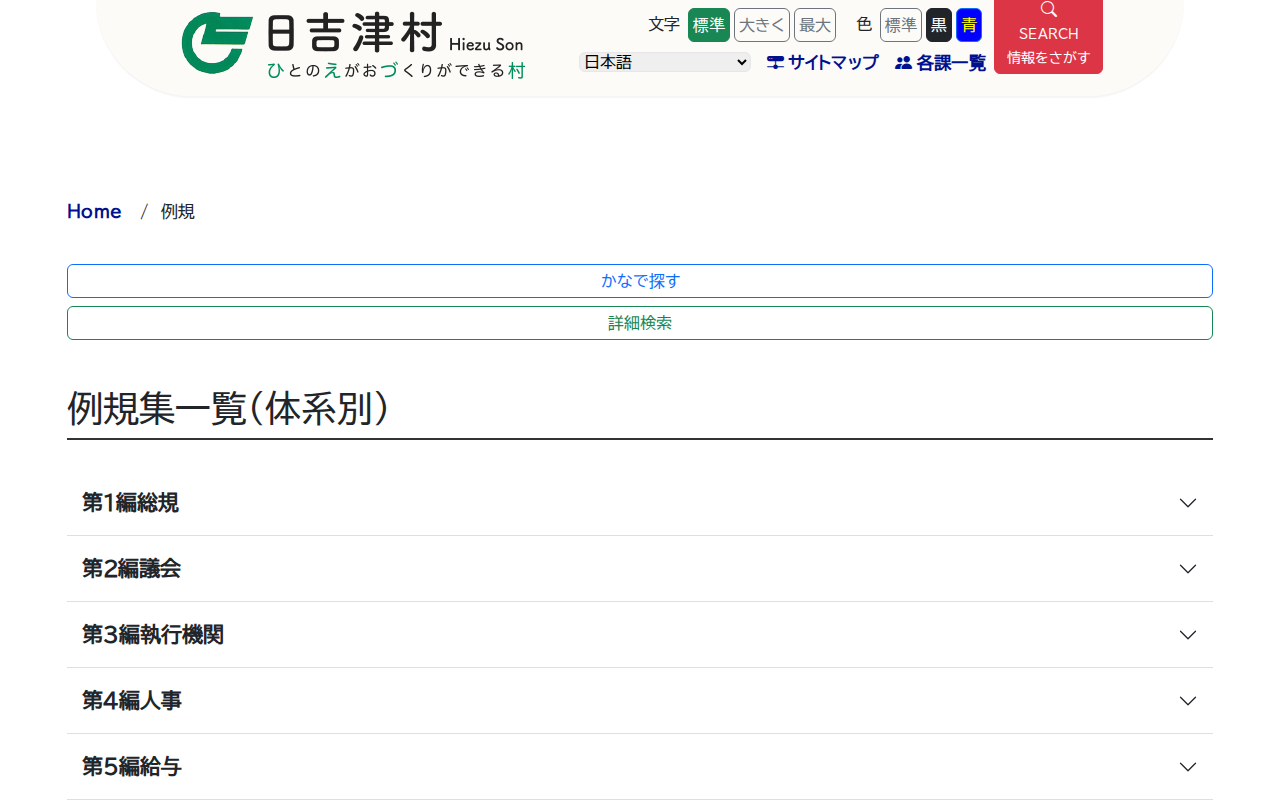Click the magnifier icon above SEARCH
This screenshot has width=1280, height=800.
click(x=1048, y=10)
